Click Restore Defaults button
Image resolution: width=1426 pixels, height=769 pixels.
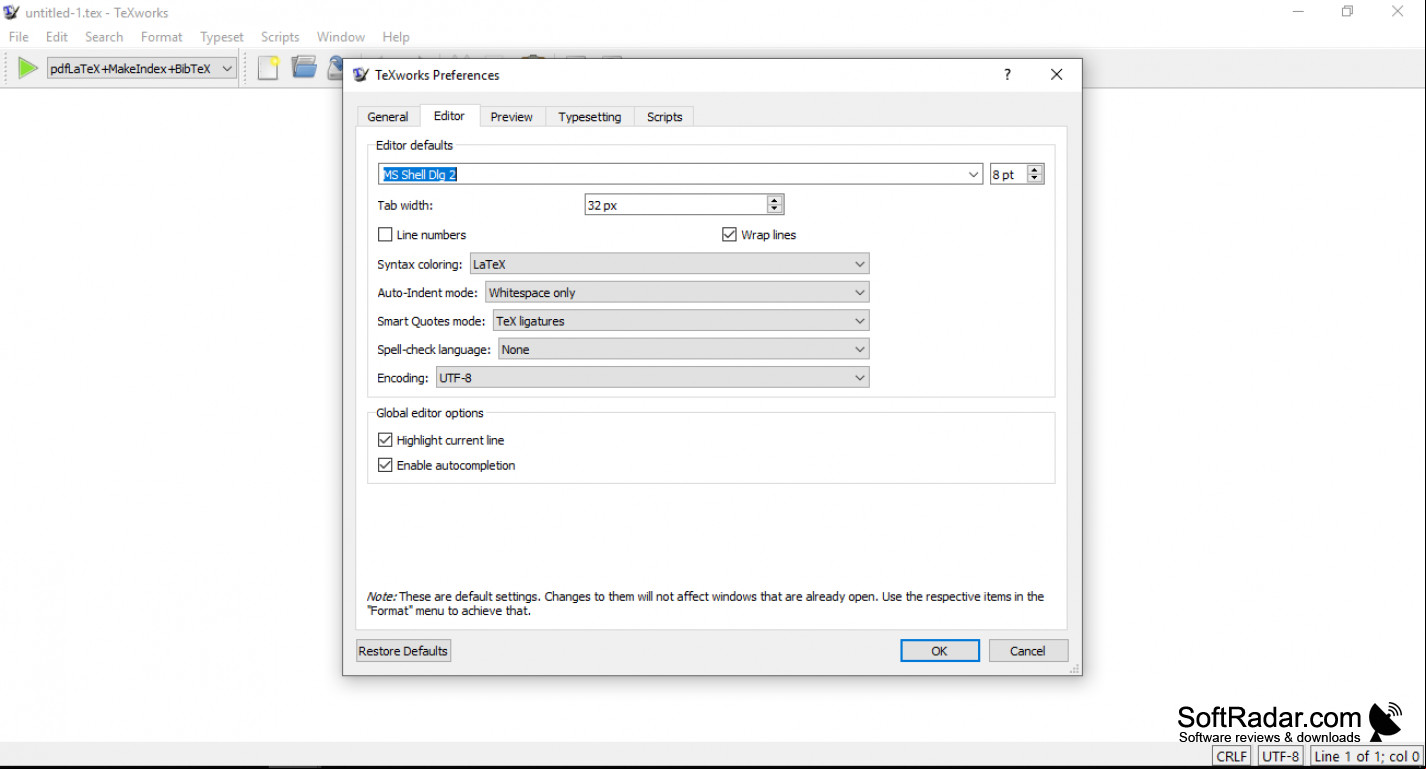403,651
